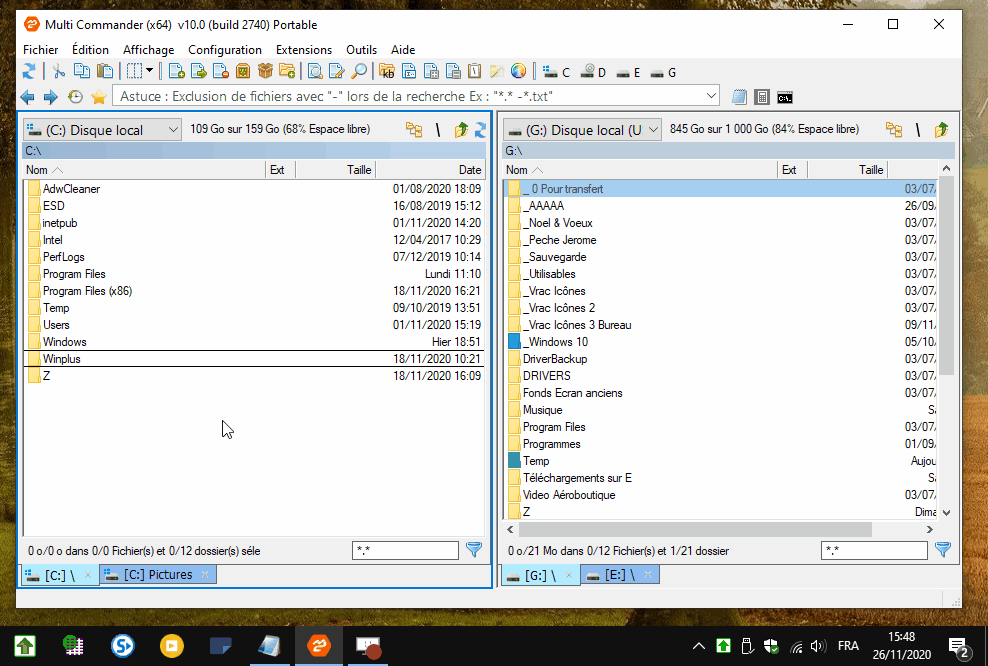Close the [C:] Pictures tab
This screenshot has height=666, width=988.
205,575
